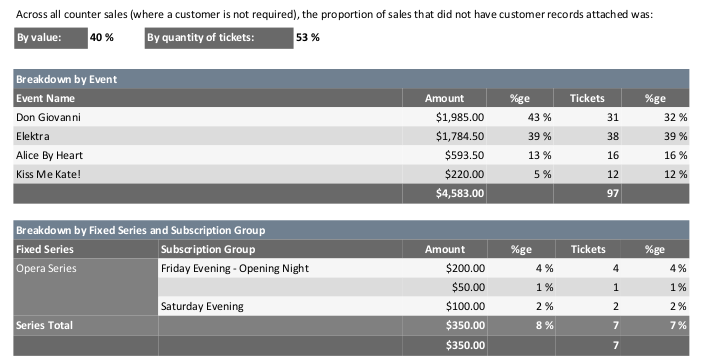Viewport: 702px width, 362px height.
Task: Select the Saturday Evening subscription row
Action: (x=424, y=306)
